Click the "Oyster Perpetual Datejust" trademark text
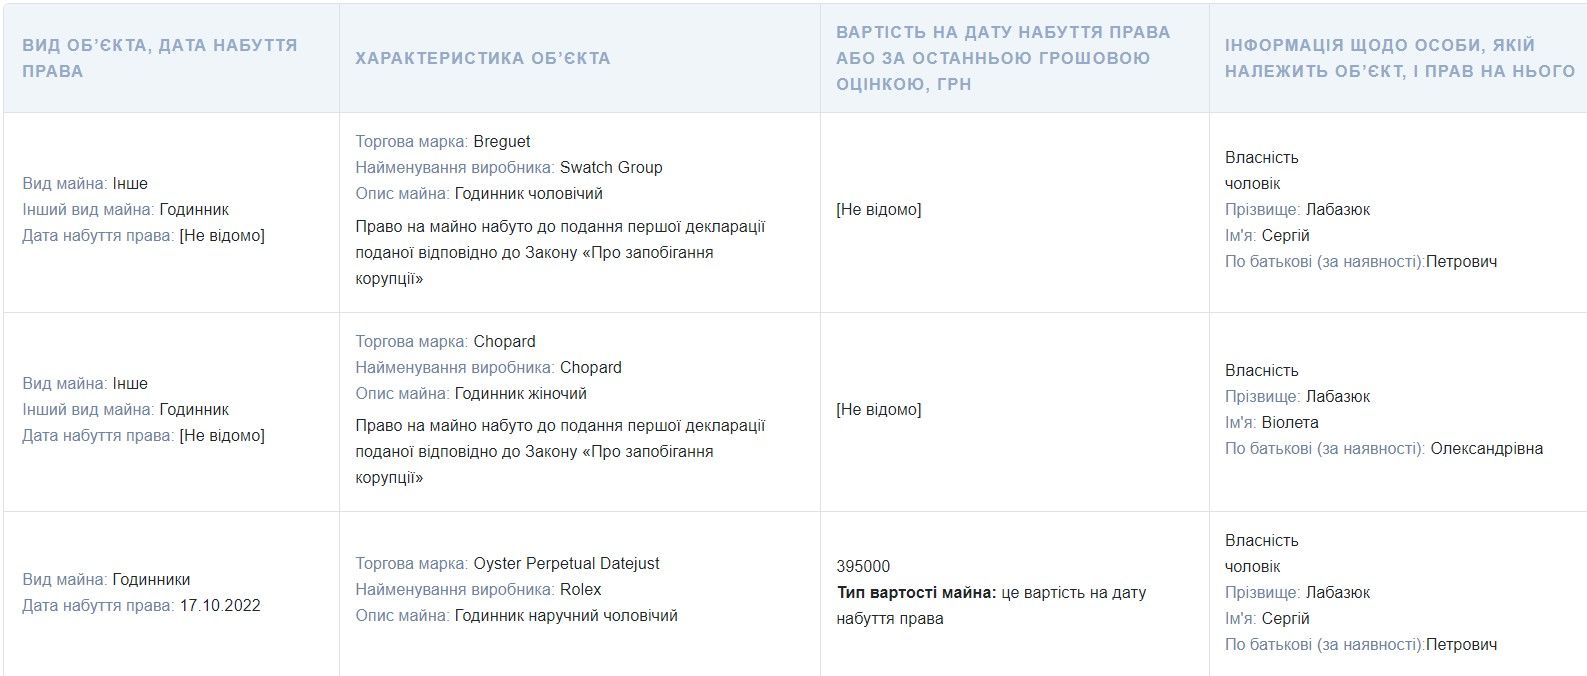 point(566,563)
